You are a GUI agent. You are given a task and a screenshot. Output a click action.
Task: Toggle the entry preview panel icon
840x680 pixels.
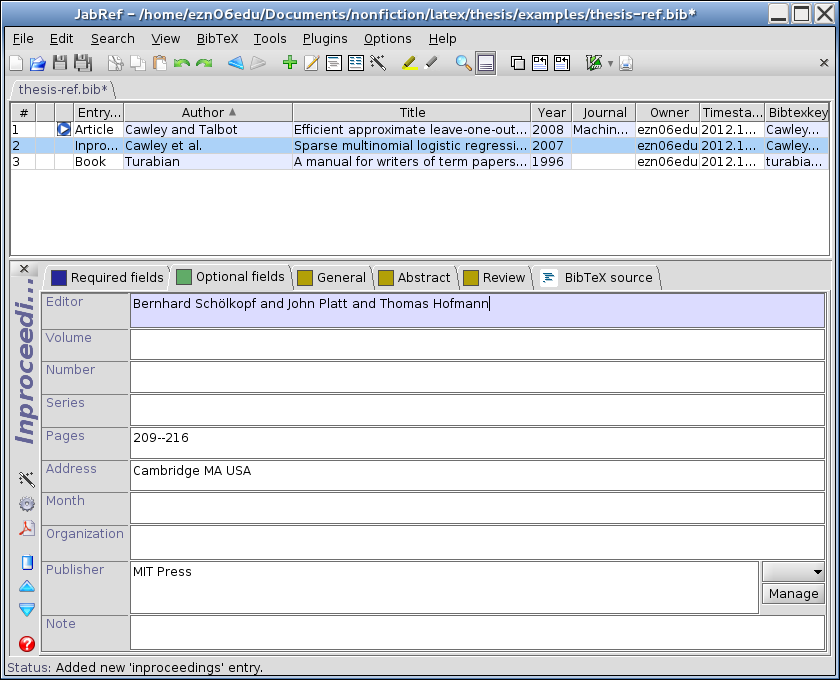click(486, 63)
